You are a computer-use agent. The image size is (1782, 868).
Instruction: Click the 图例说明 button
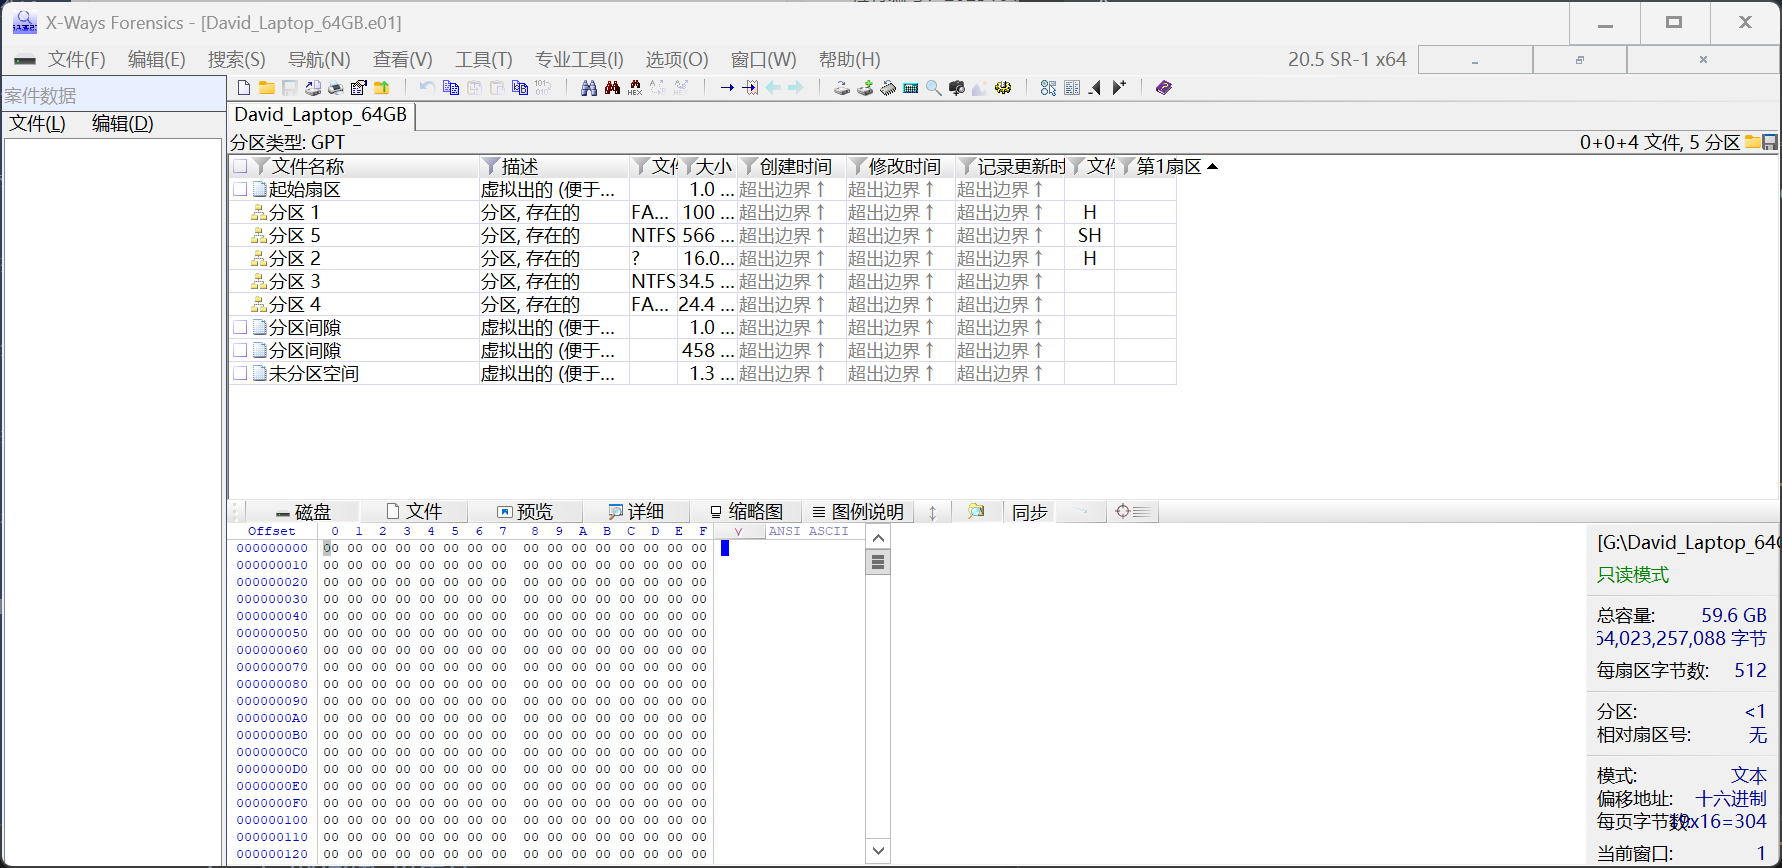point(858,512)
